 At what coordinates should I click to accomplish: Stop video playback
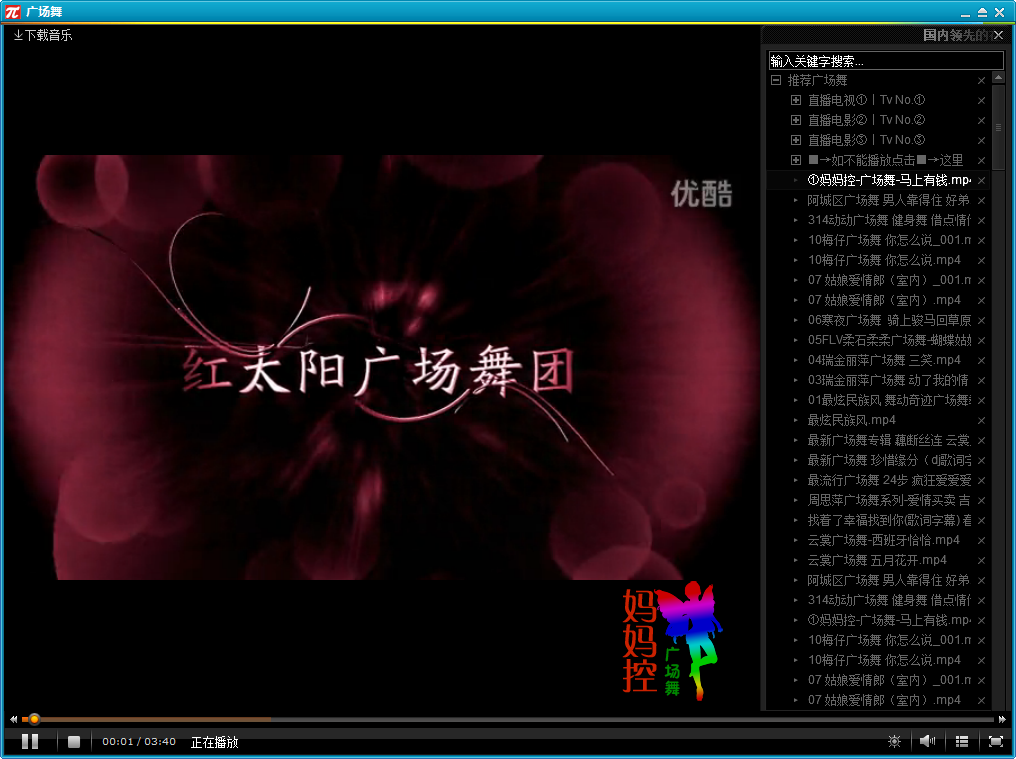[x=74, y=741]
